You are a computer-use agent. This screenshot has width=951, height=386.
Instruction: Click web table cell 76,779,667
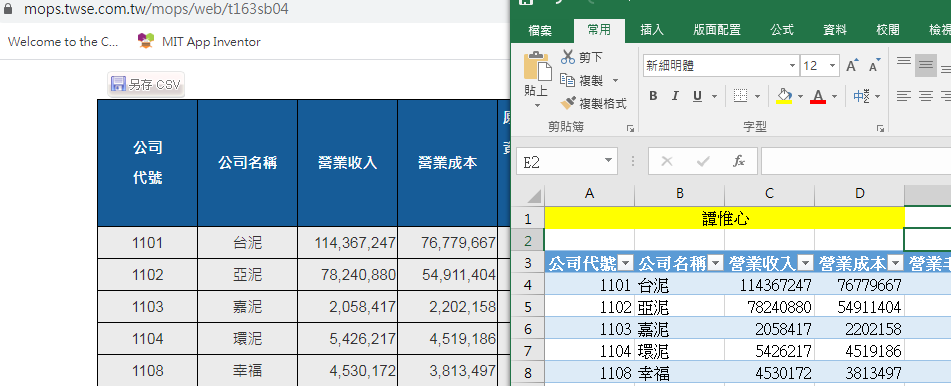coord(448,243)
